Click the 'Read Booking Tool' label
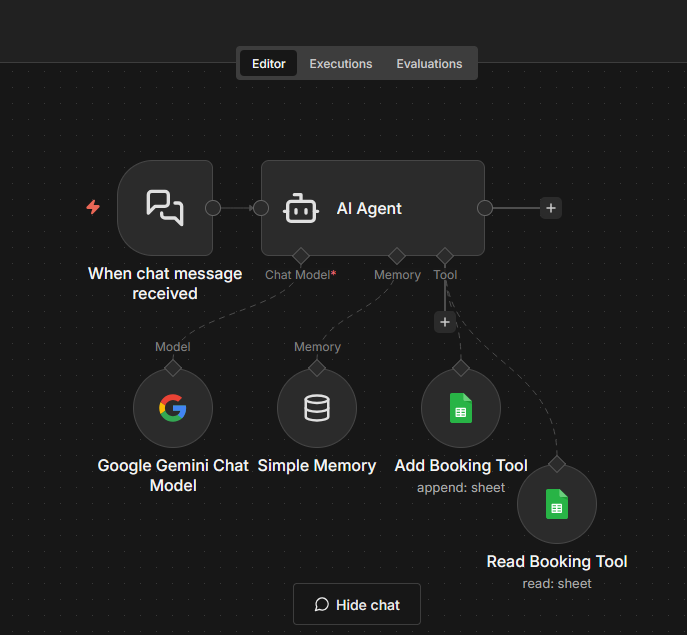Viewport: 687px width, 635px height. pyautogui.click(x=557, y=561)
